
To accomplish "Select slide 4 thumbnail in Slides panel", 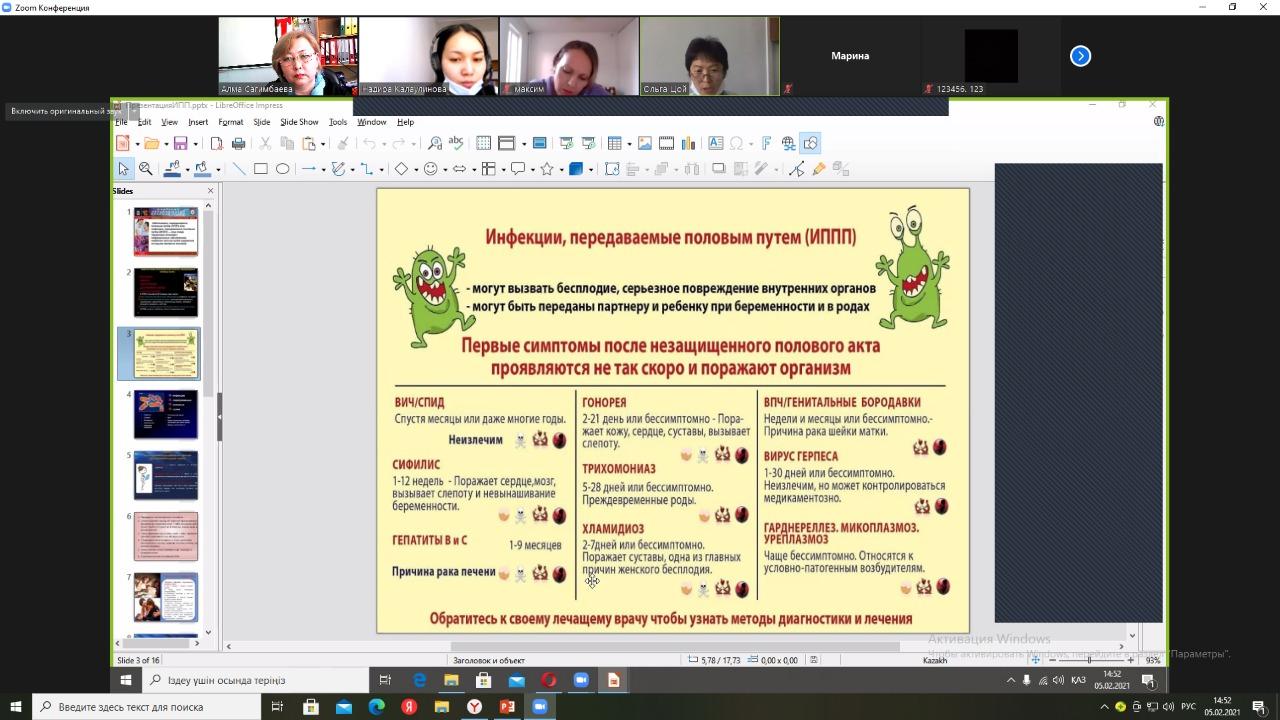I will click(x=166, y=414).
